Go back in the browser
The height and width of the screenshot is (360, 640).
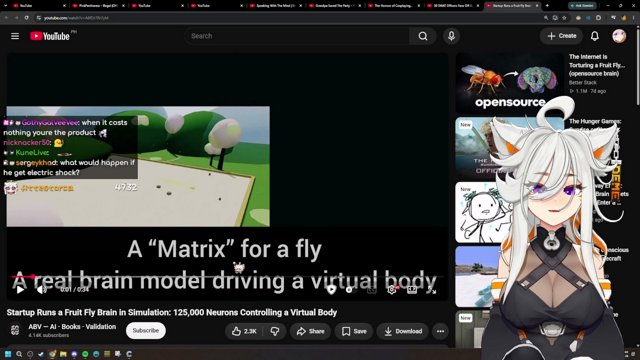pos(6,18)
